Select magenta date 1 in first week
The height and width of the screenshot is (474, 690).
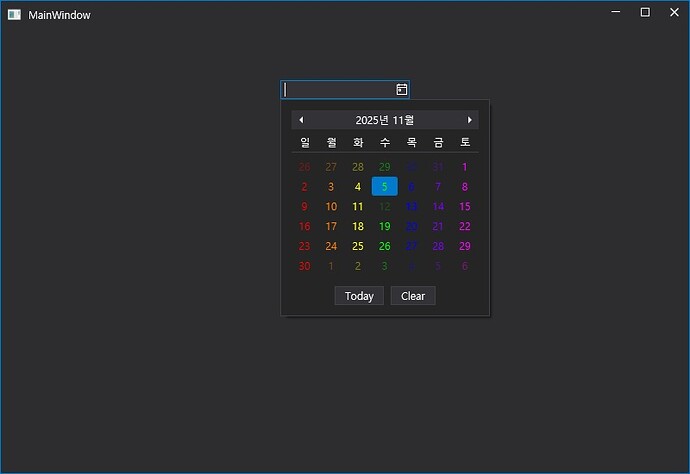click(x=465, y=167)
